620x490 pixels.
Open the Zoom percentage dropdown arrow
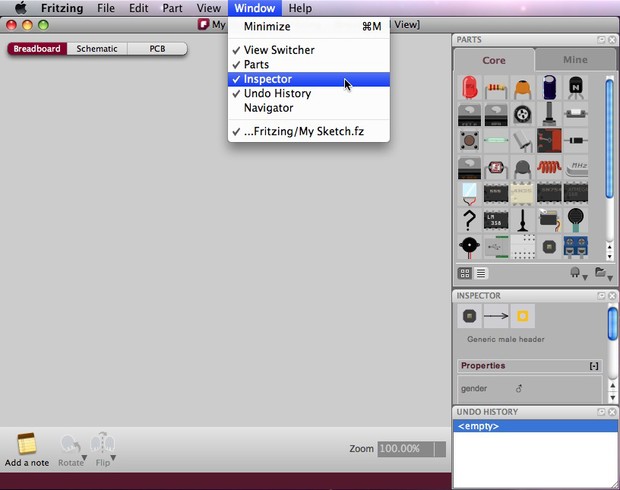point(440,449)
